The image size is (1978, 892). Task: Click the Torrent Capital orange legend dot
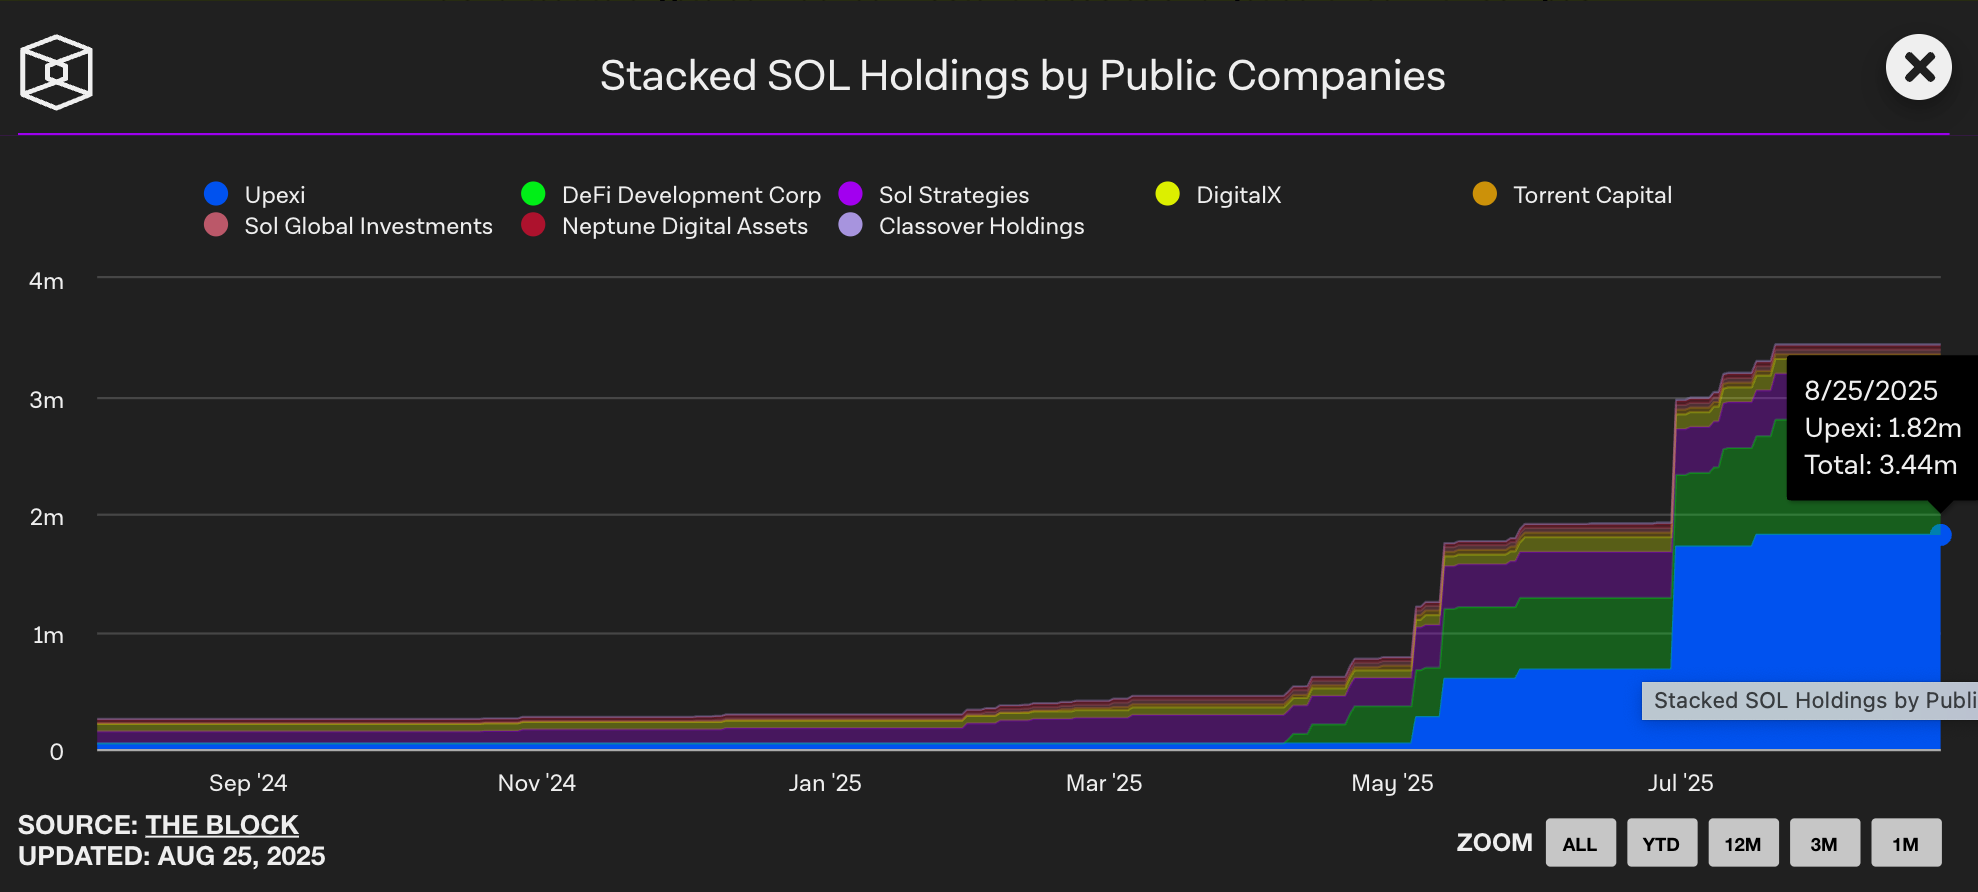(x=1484, y=194)
